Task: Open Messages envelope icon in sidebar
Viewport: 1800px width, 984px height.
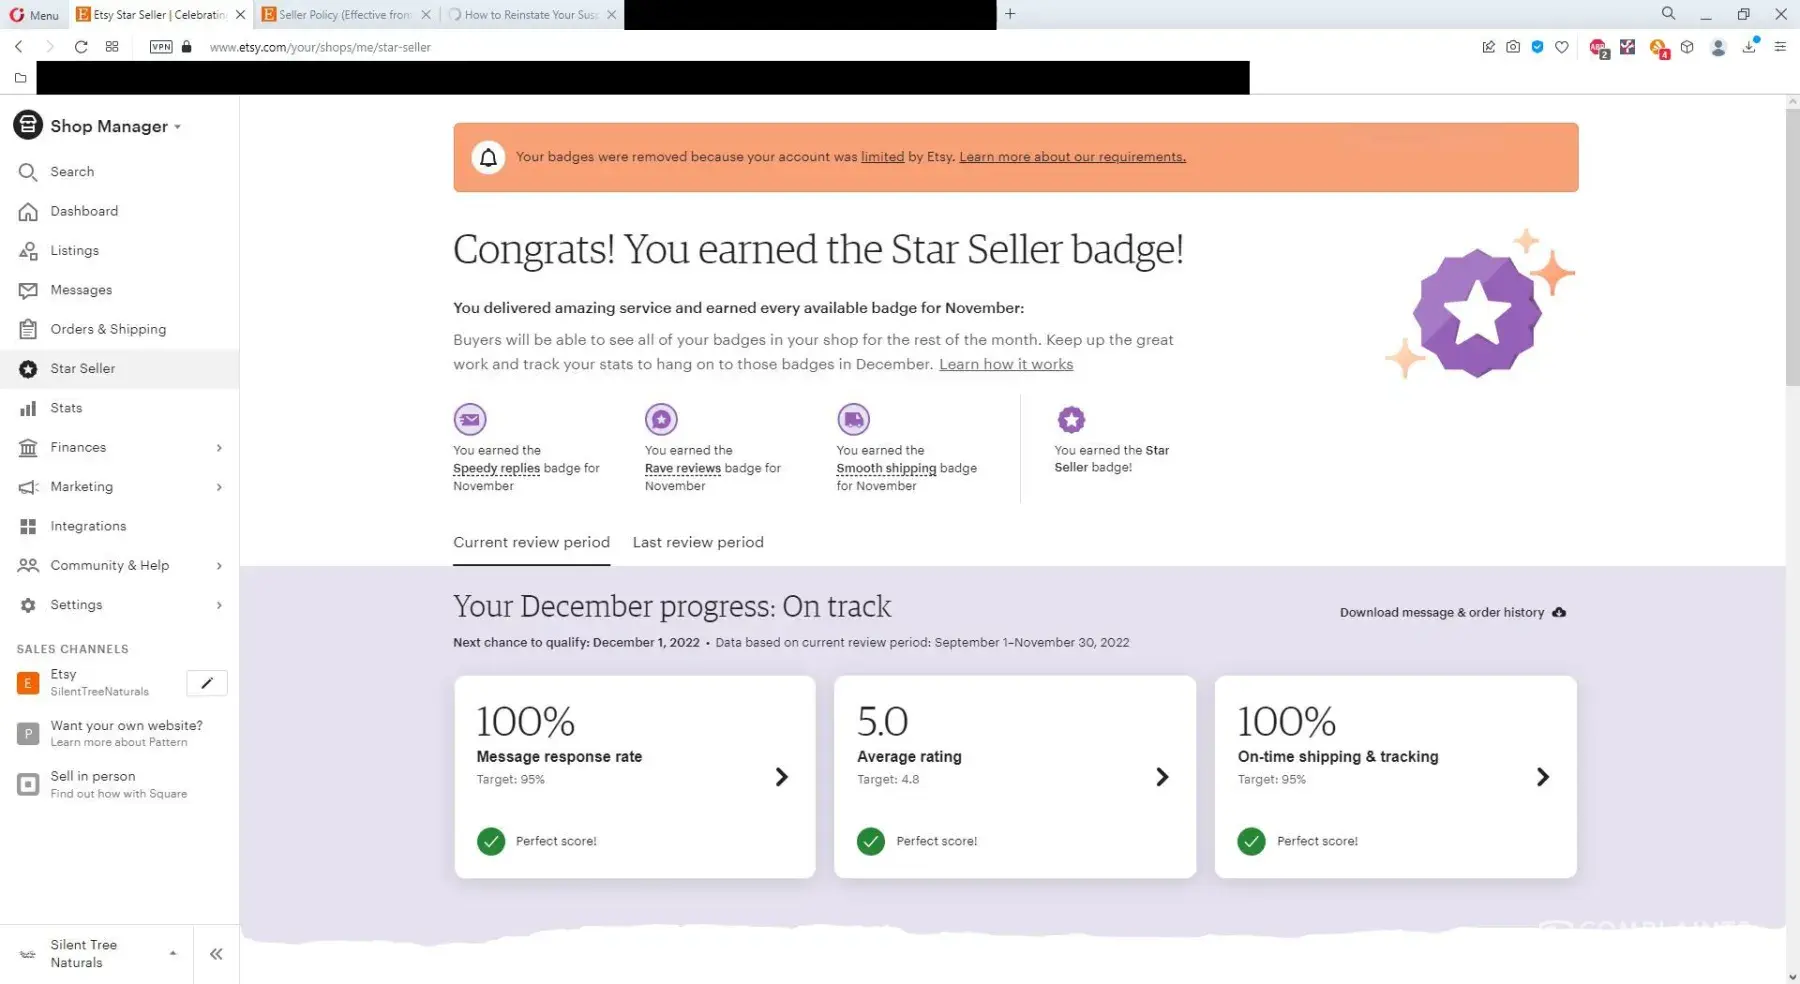Action: (x=28, y=290)
